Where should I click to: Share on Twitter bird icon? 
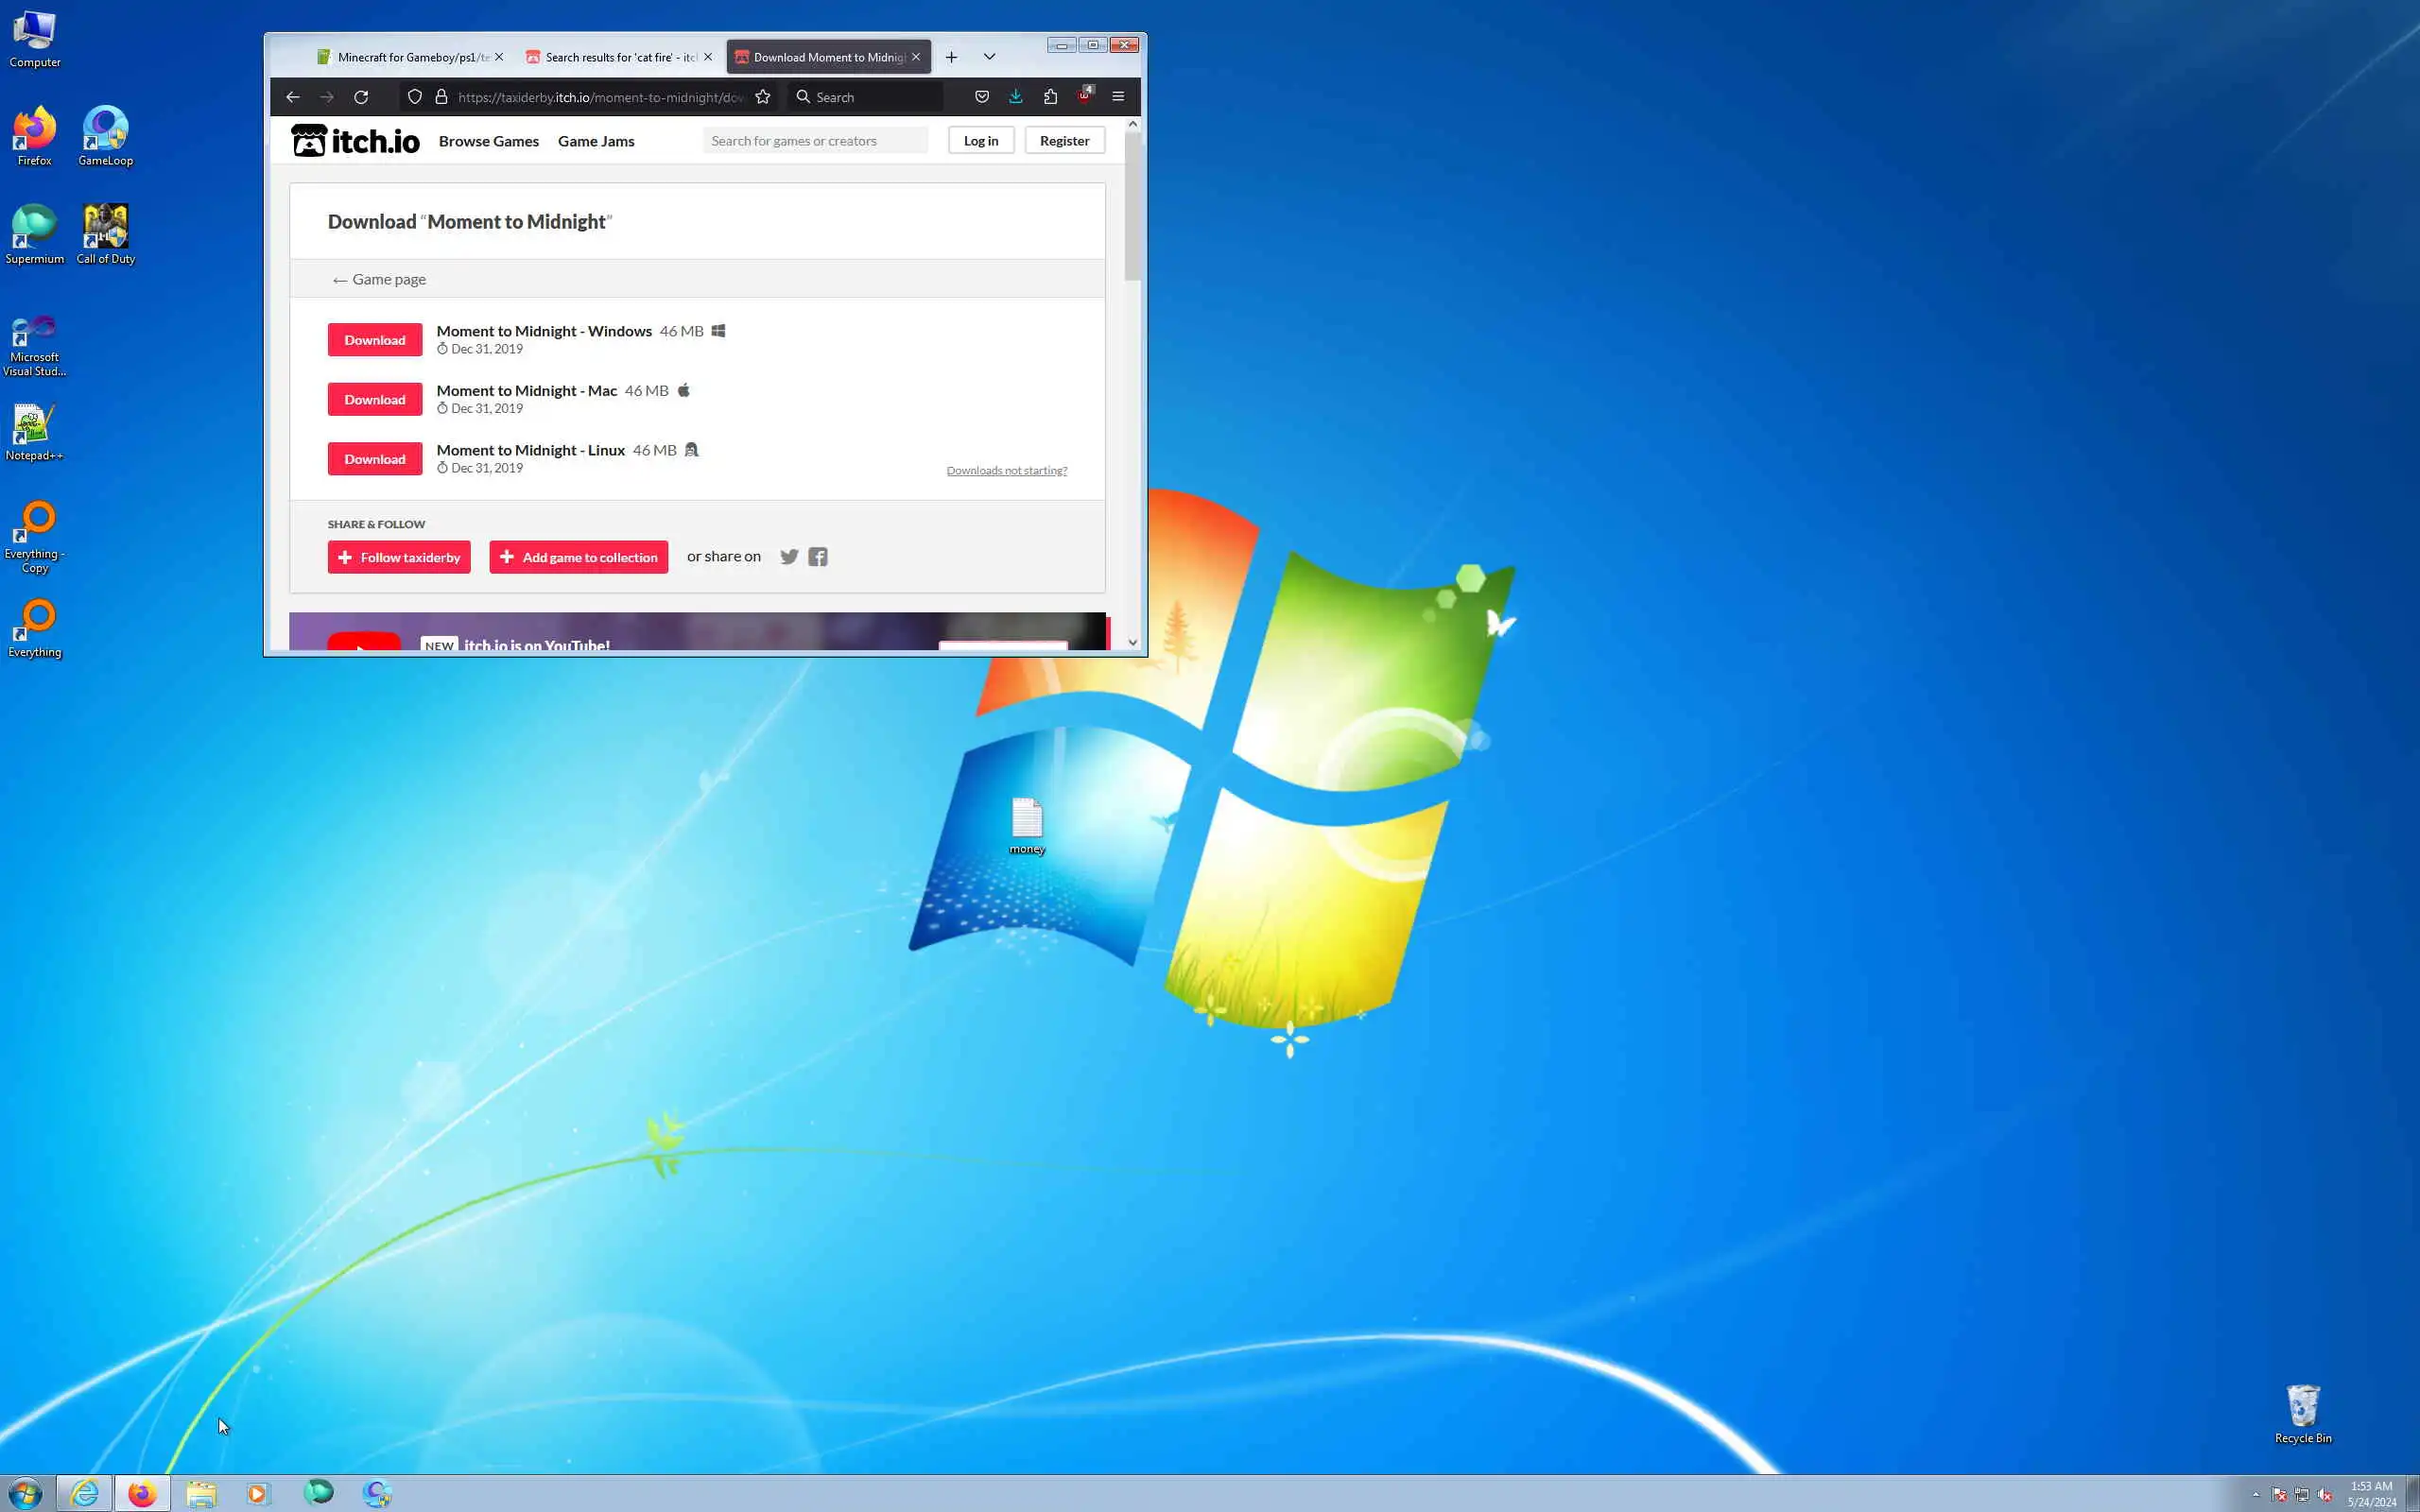coord(789,557)
